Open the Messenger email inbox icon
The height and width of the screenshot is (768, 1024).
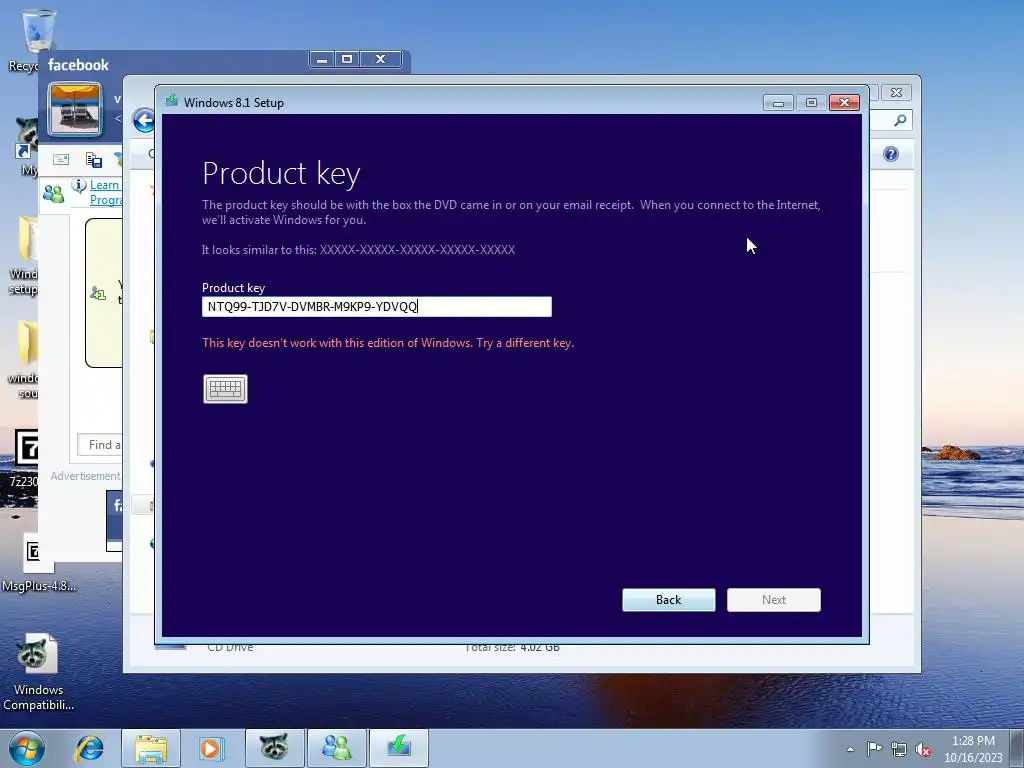61,159
